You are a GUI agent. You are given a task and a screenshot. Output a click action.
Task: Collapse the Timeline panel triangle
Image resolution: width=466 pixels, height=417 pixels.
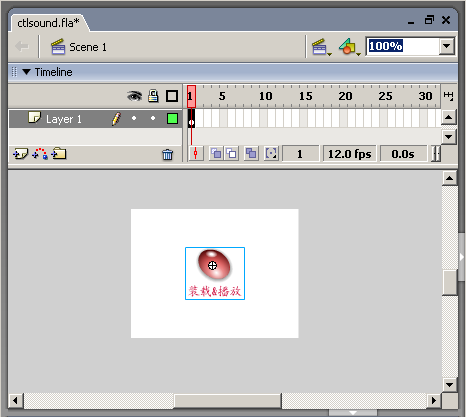click(x=27, y=72)
